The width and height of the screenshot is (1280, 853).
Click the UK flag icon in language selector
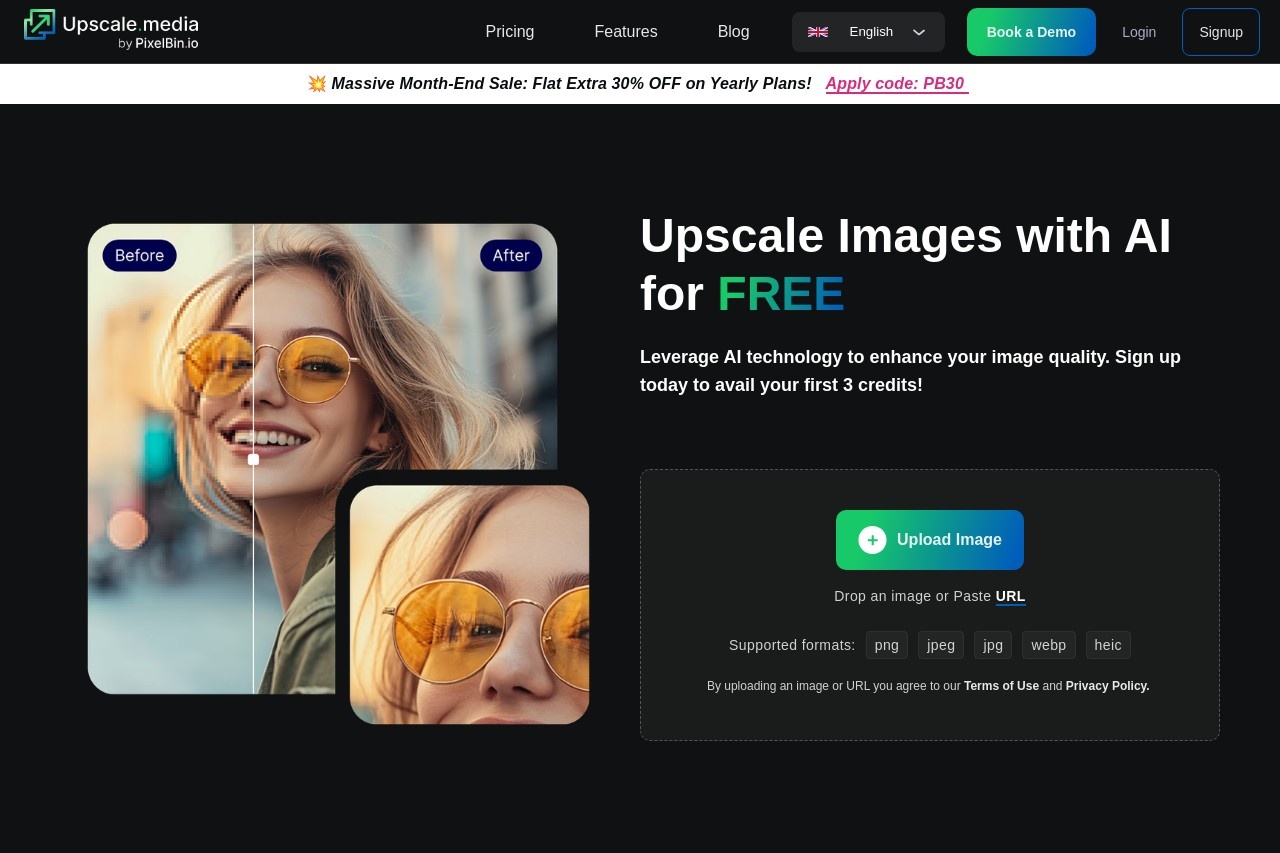817,31
